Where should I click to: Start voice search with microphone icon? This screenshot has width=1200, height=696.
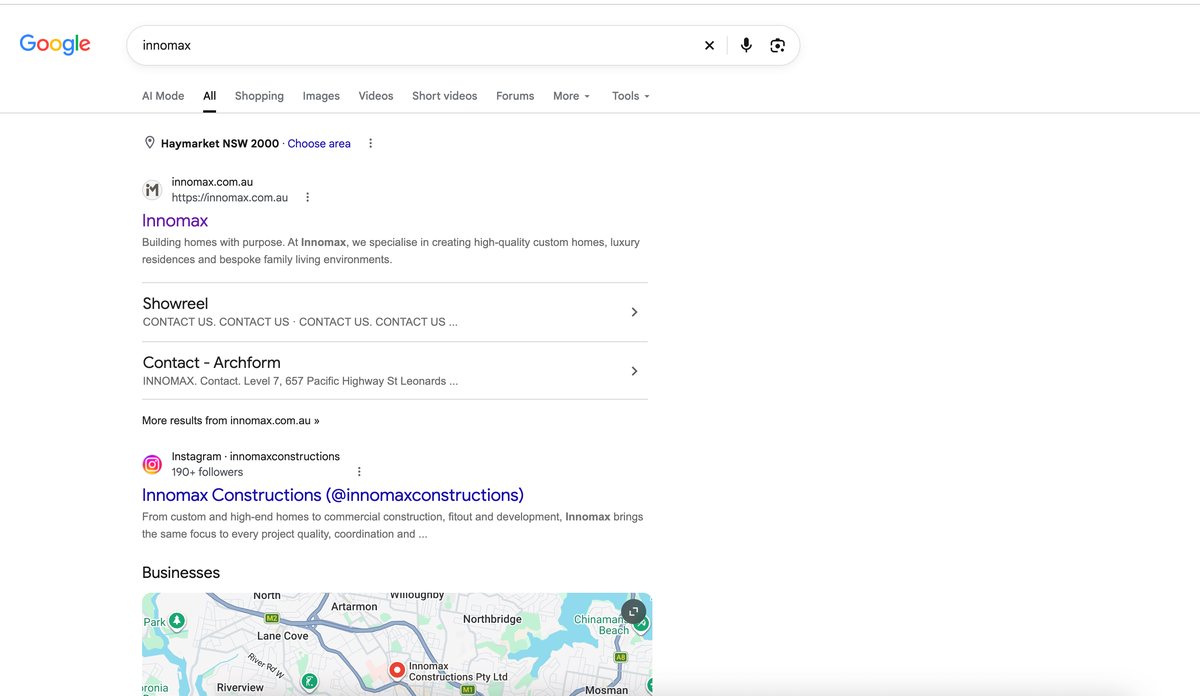coord(746,45)
